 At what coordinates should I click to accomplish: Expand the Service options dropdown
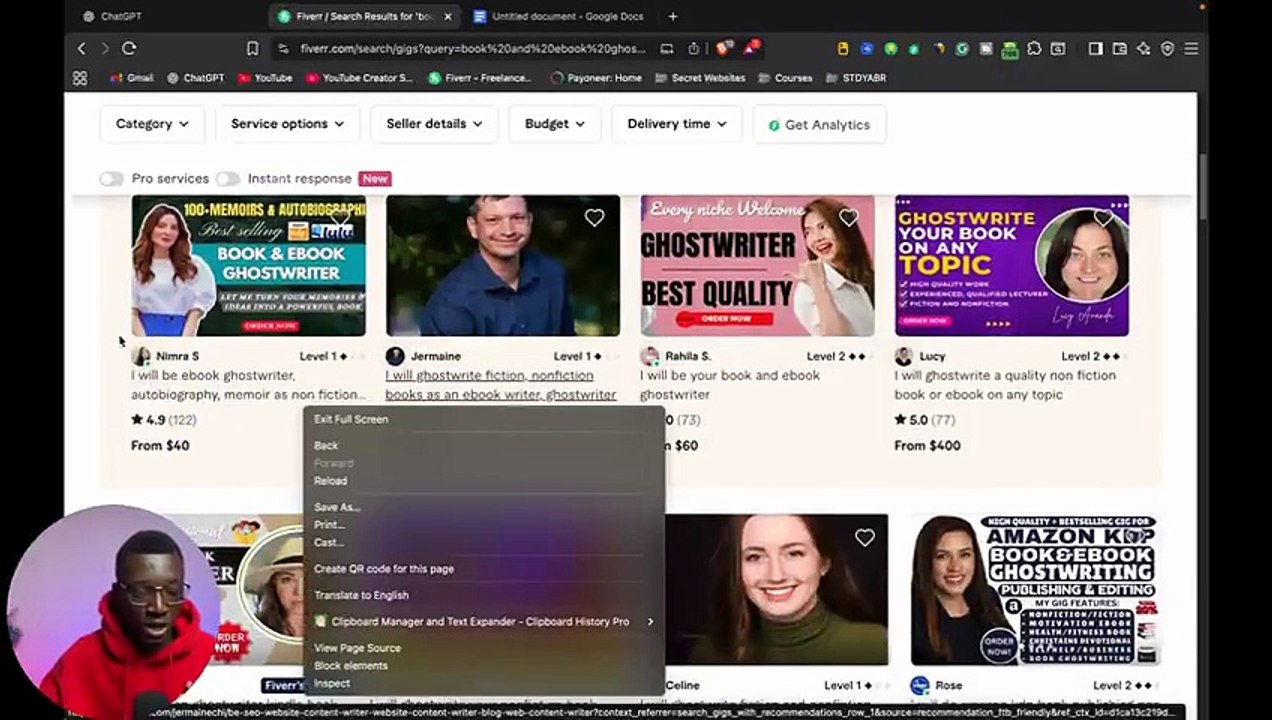(x=288, y=124)
